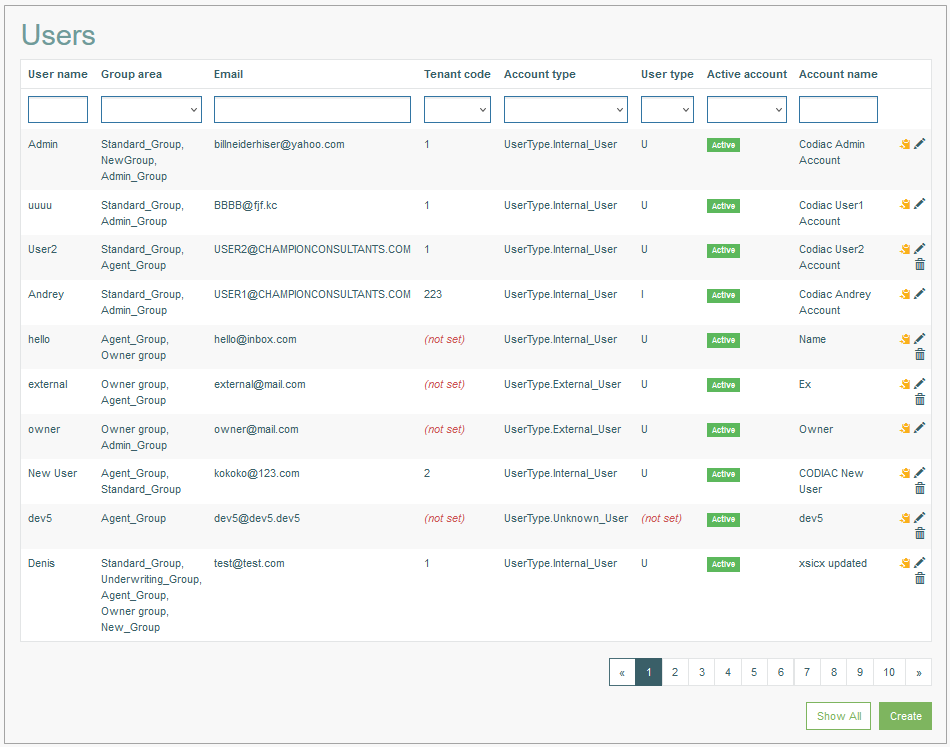Edit the uuuu user with pencil icon
This screenshot has height=747, width=950.
pos(920,204)
